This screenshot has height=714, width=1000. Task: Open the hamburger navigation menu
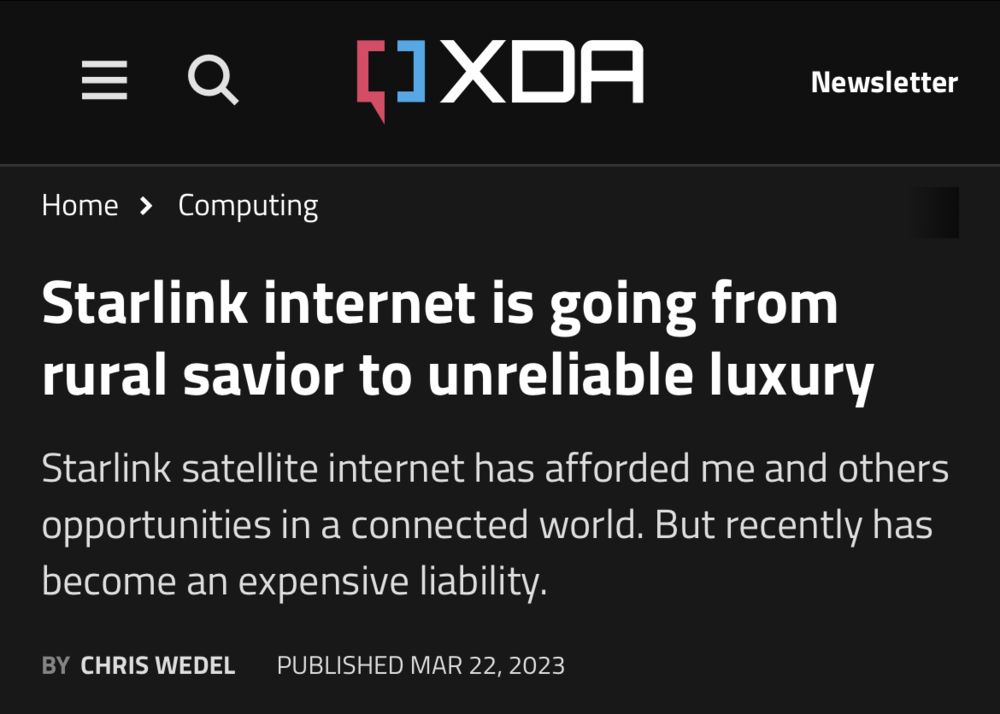(104, 80)
